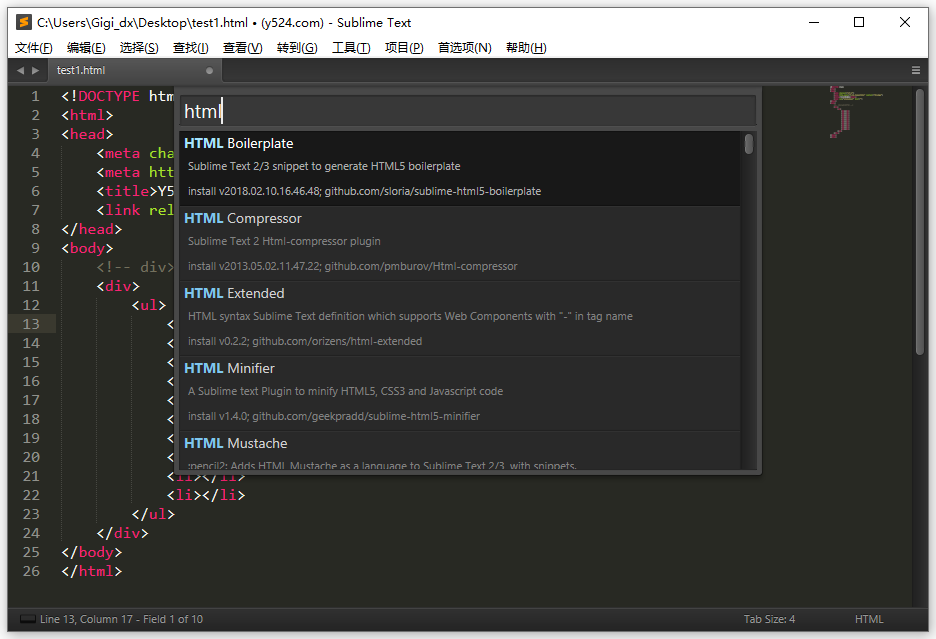Image resolution: width=936 pixels, height=639 pixels.
Task: Open the 编辑(E) menu
Action: coord(86,48)
